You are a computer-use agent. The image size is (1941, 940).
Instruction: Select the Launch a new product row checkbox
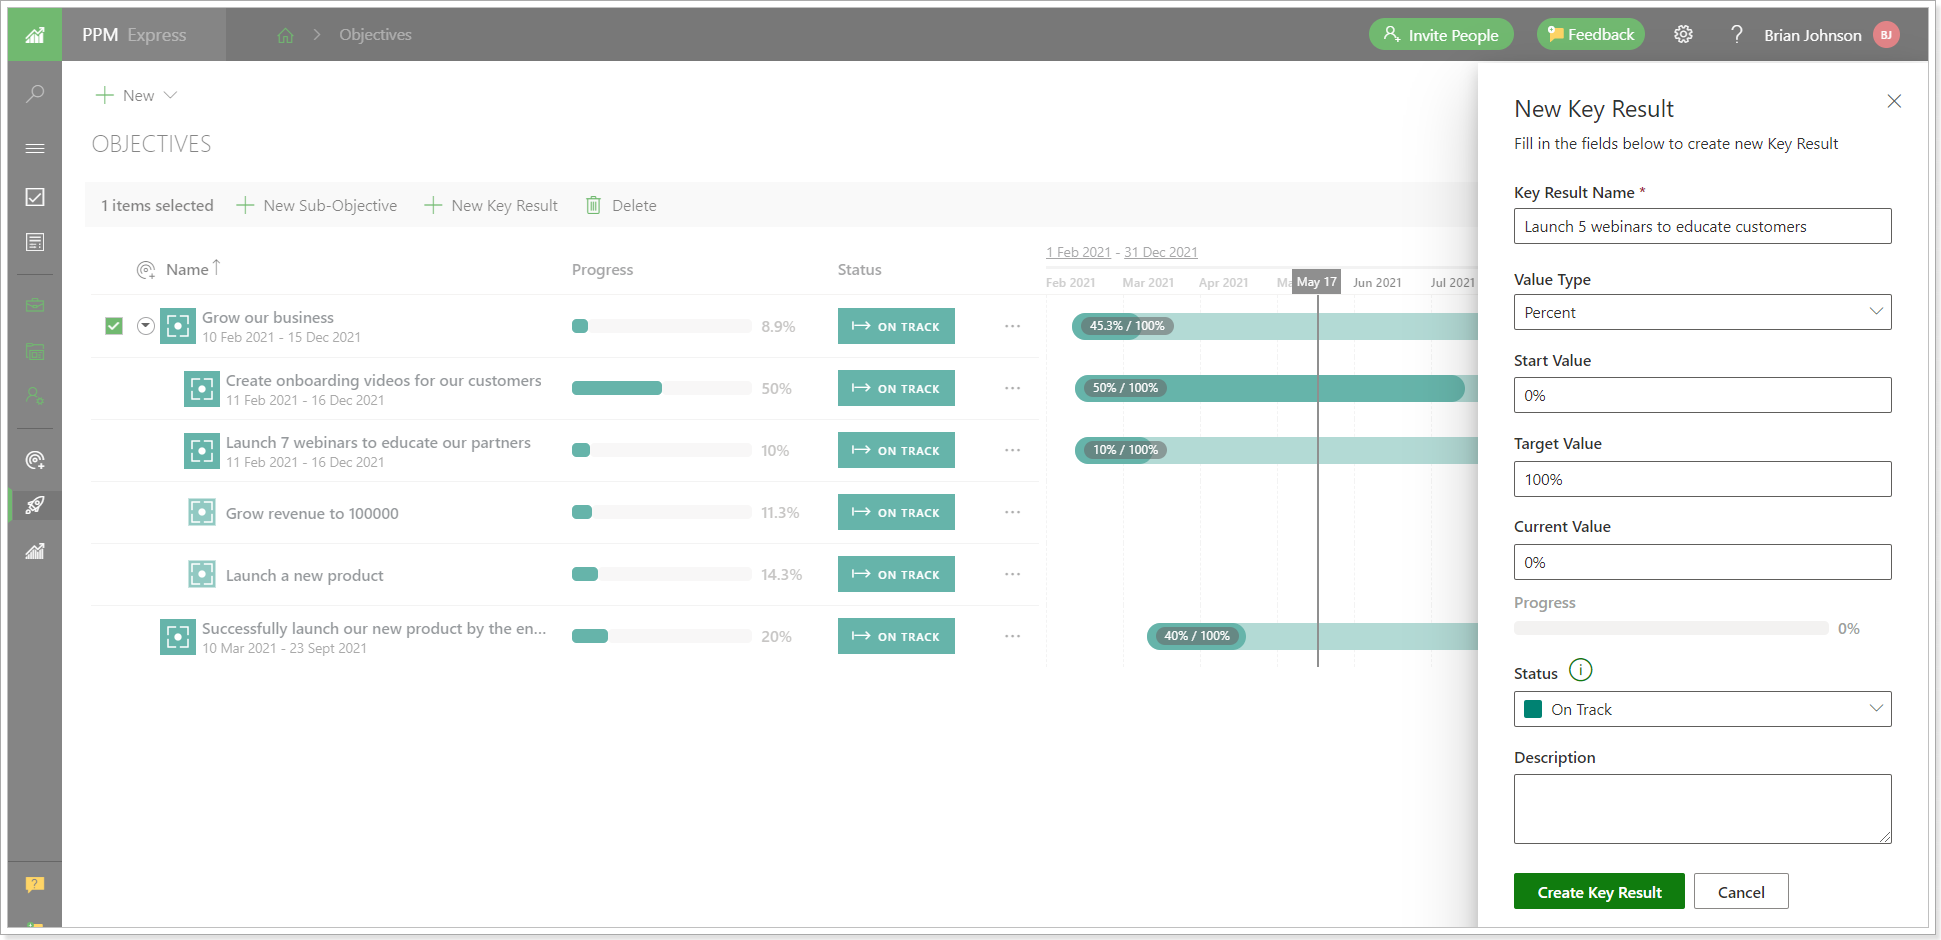[x=113, y=574]
